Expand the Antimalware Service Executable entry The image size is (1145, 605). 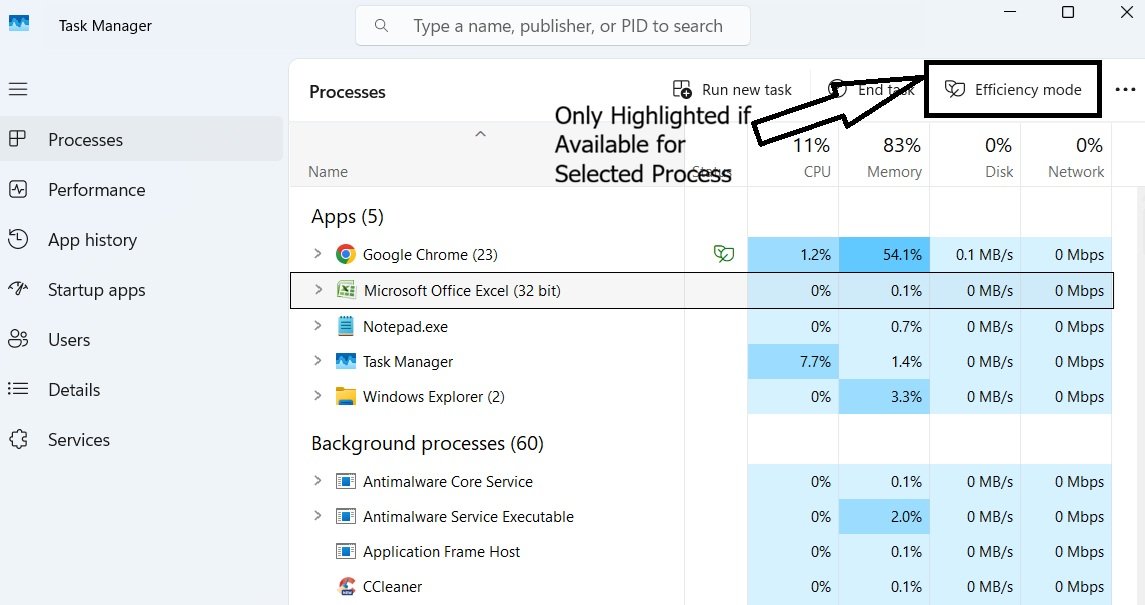point(318,515)
